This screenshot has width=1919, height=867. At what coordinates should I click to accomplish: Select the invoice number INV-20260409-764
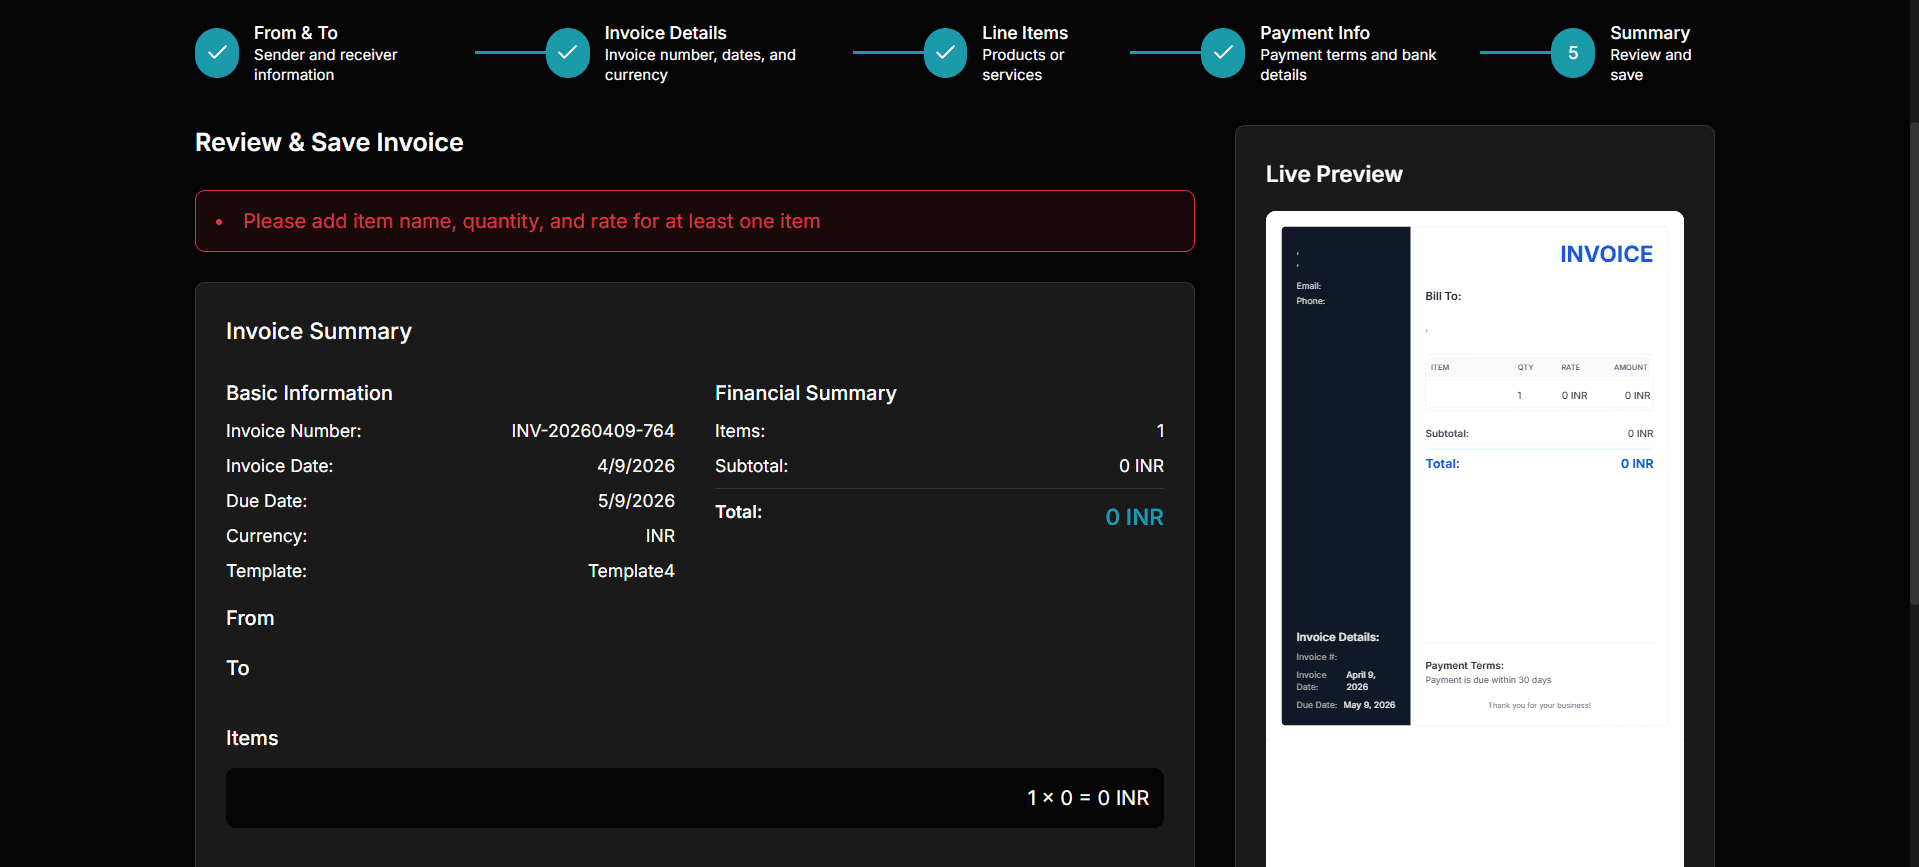tap(592, 431)
